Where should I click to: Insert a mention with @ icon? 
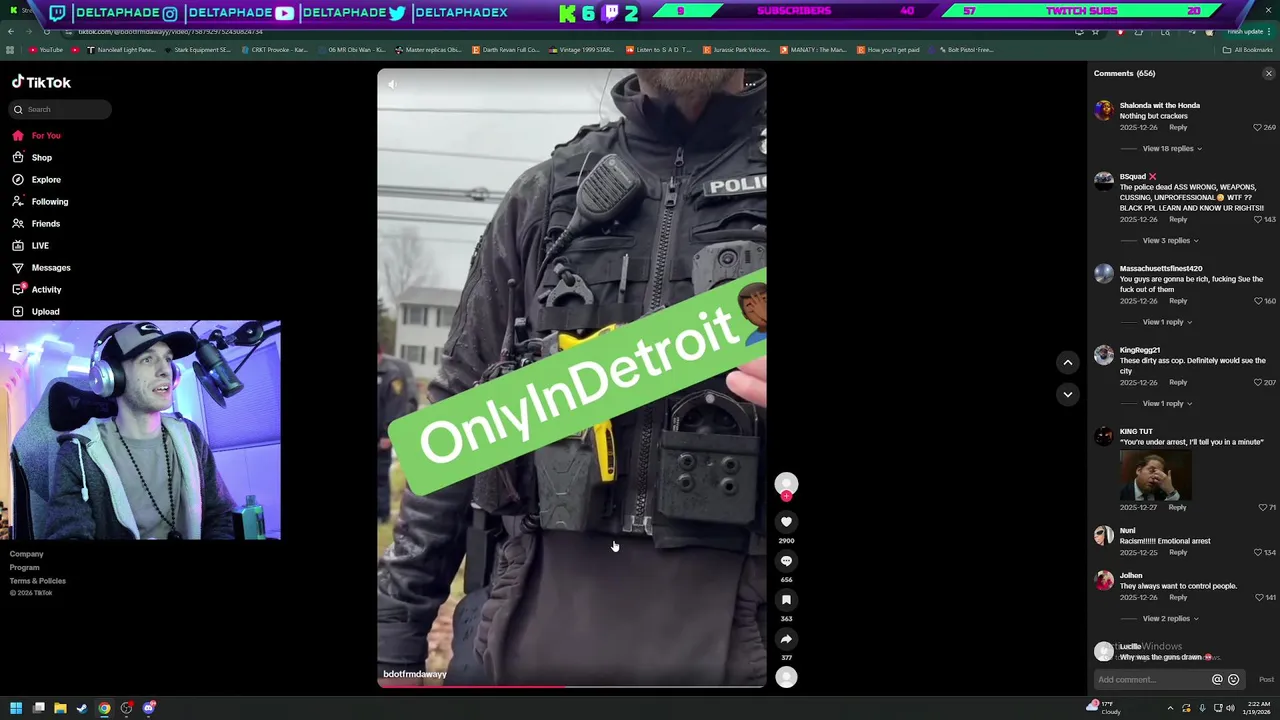click(x=1217, y=680)
